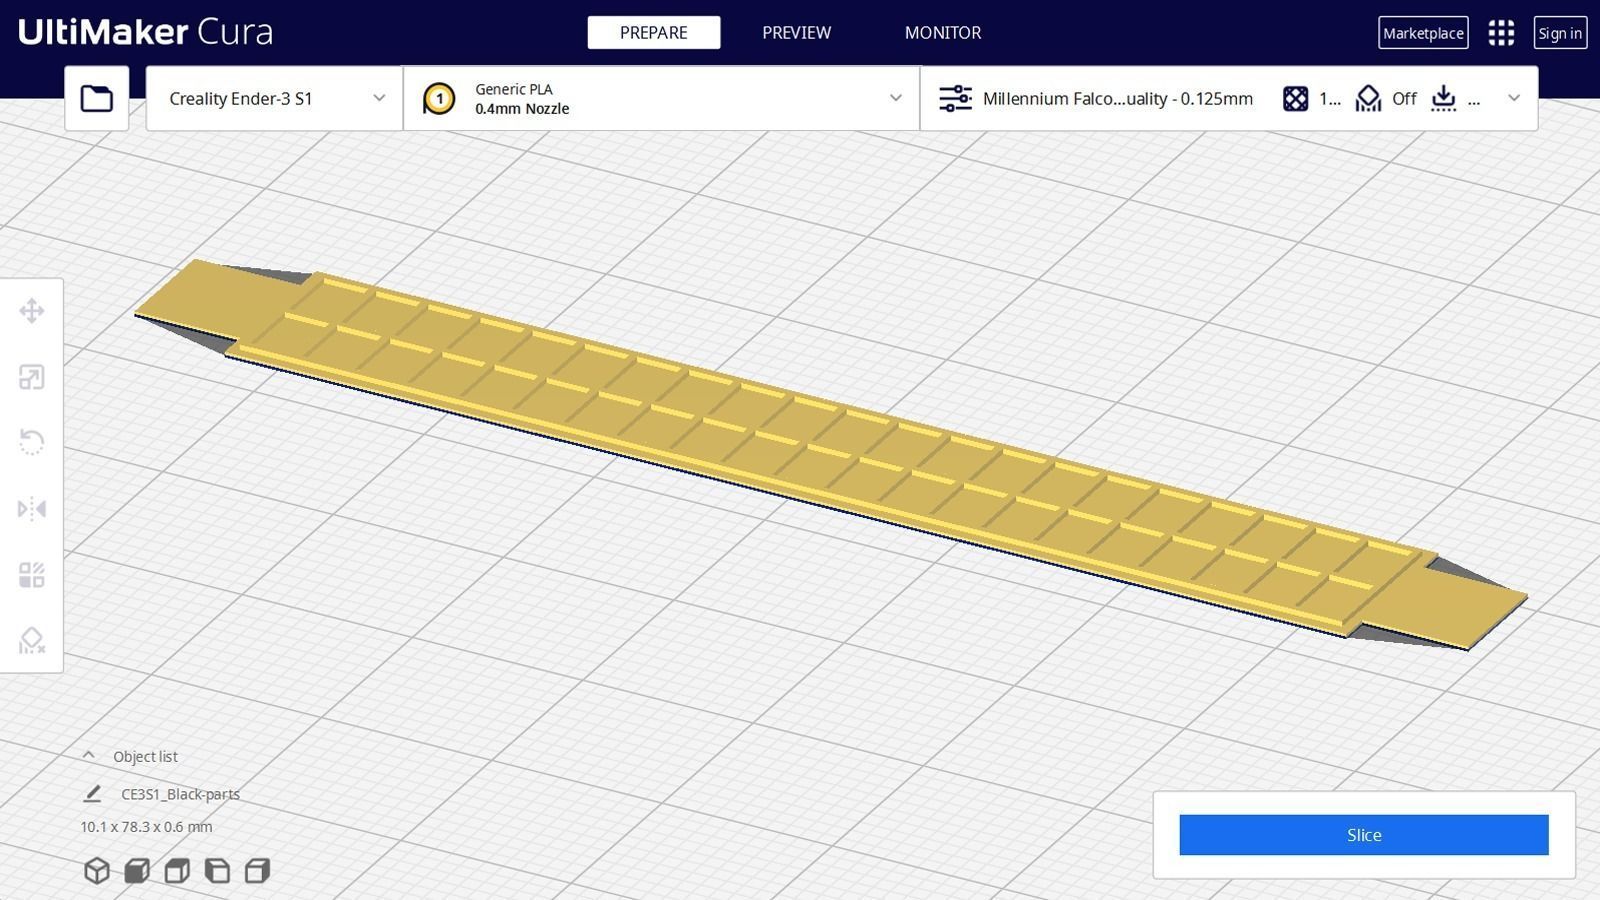Open the application switcher grid
Screen dimensions: 1600x900
[1501, 33]
